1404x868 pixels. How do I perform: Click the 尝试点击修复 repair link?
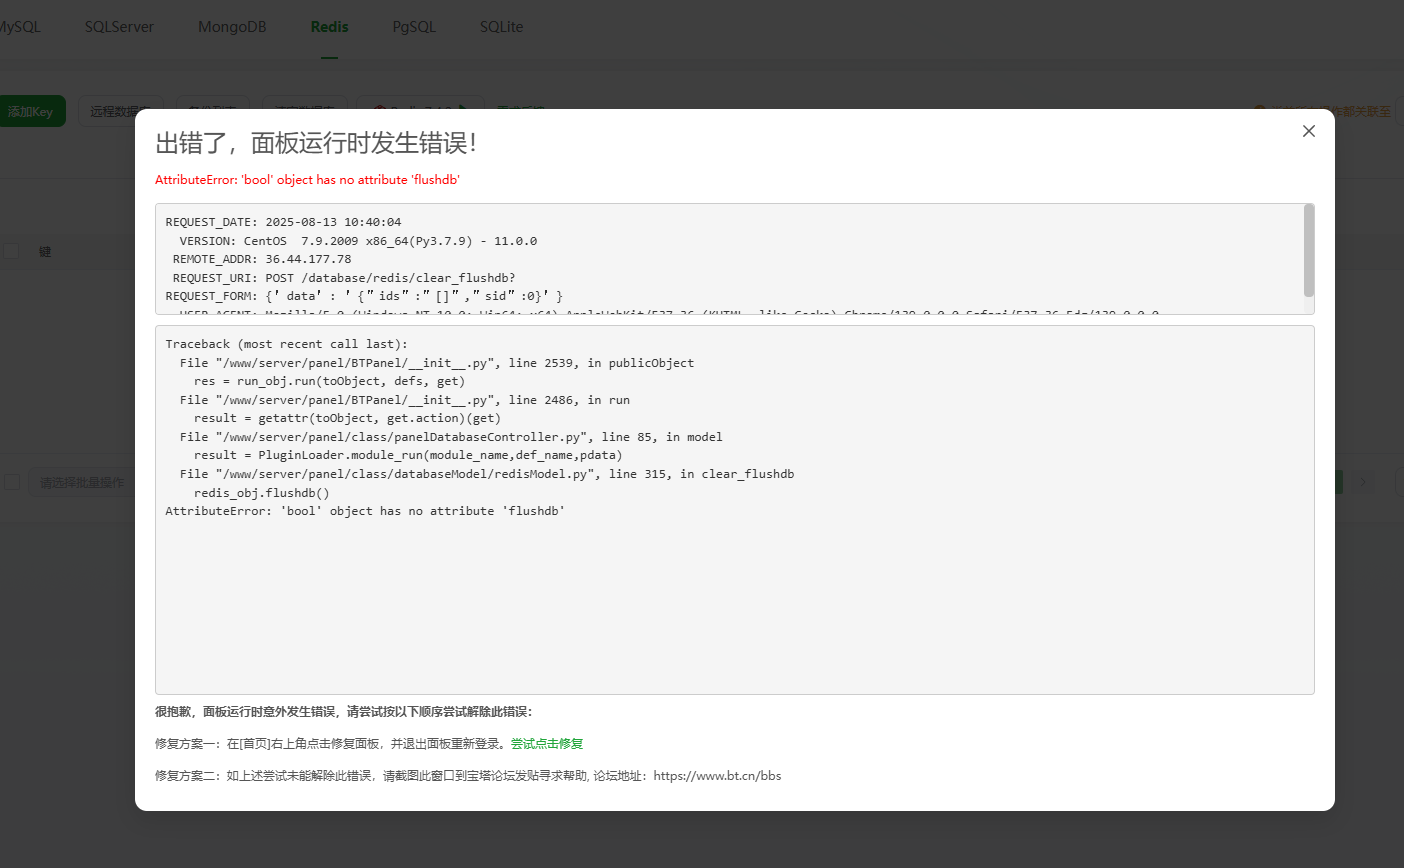[547, 744]
